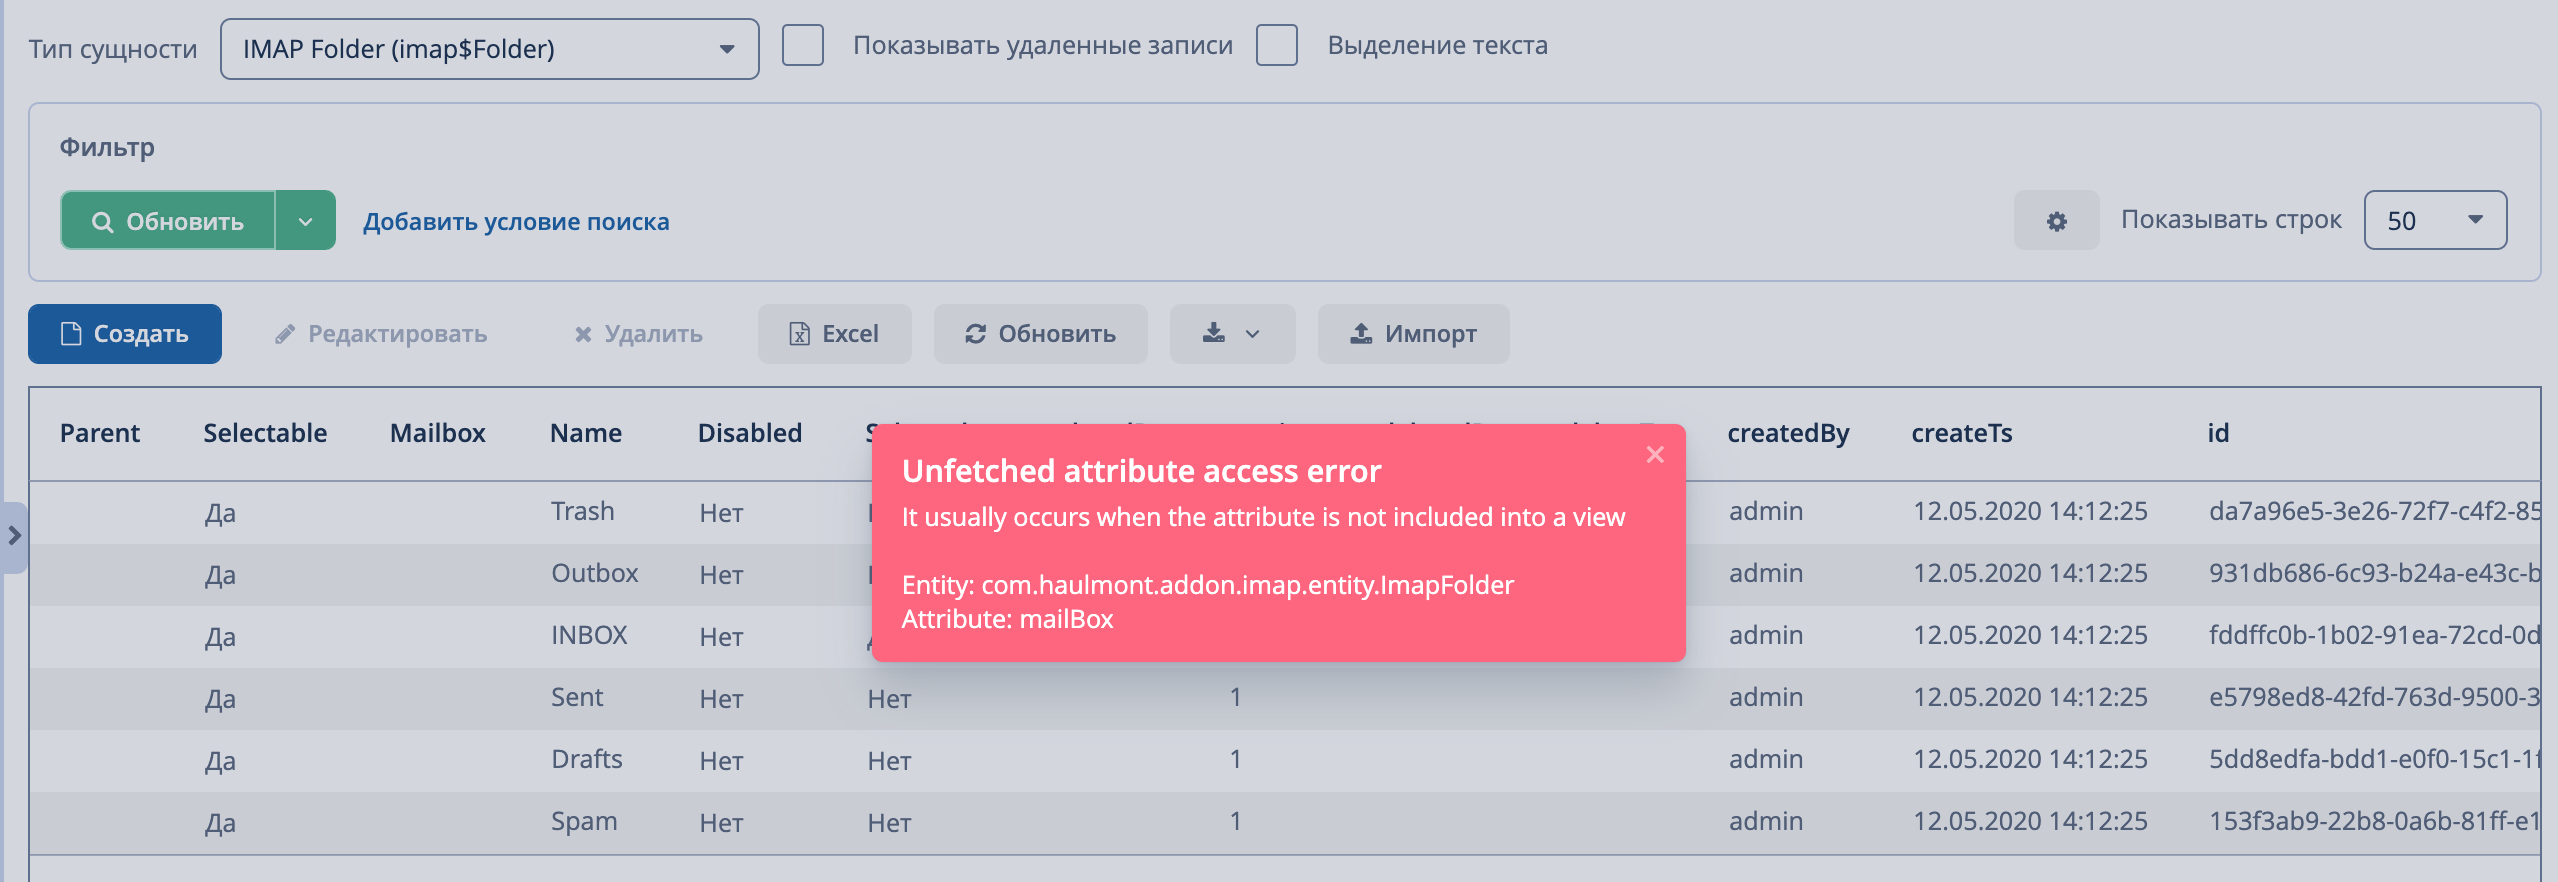2558x882 pixels.
Task: Sort by id column header
Action: [2218, 433]
